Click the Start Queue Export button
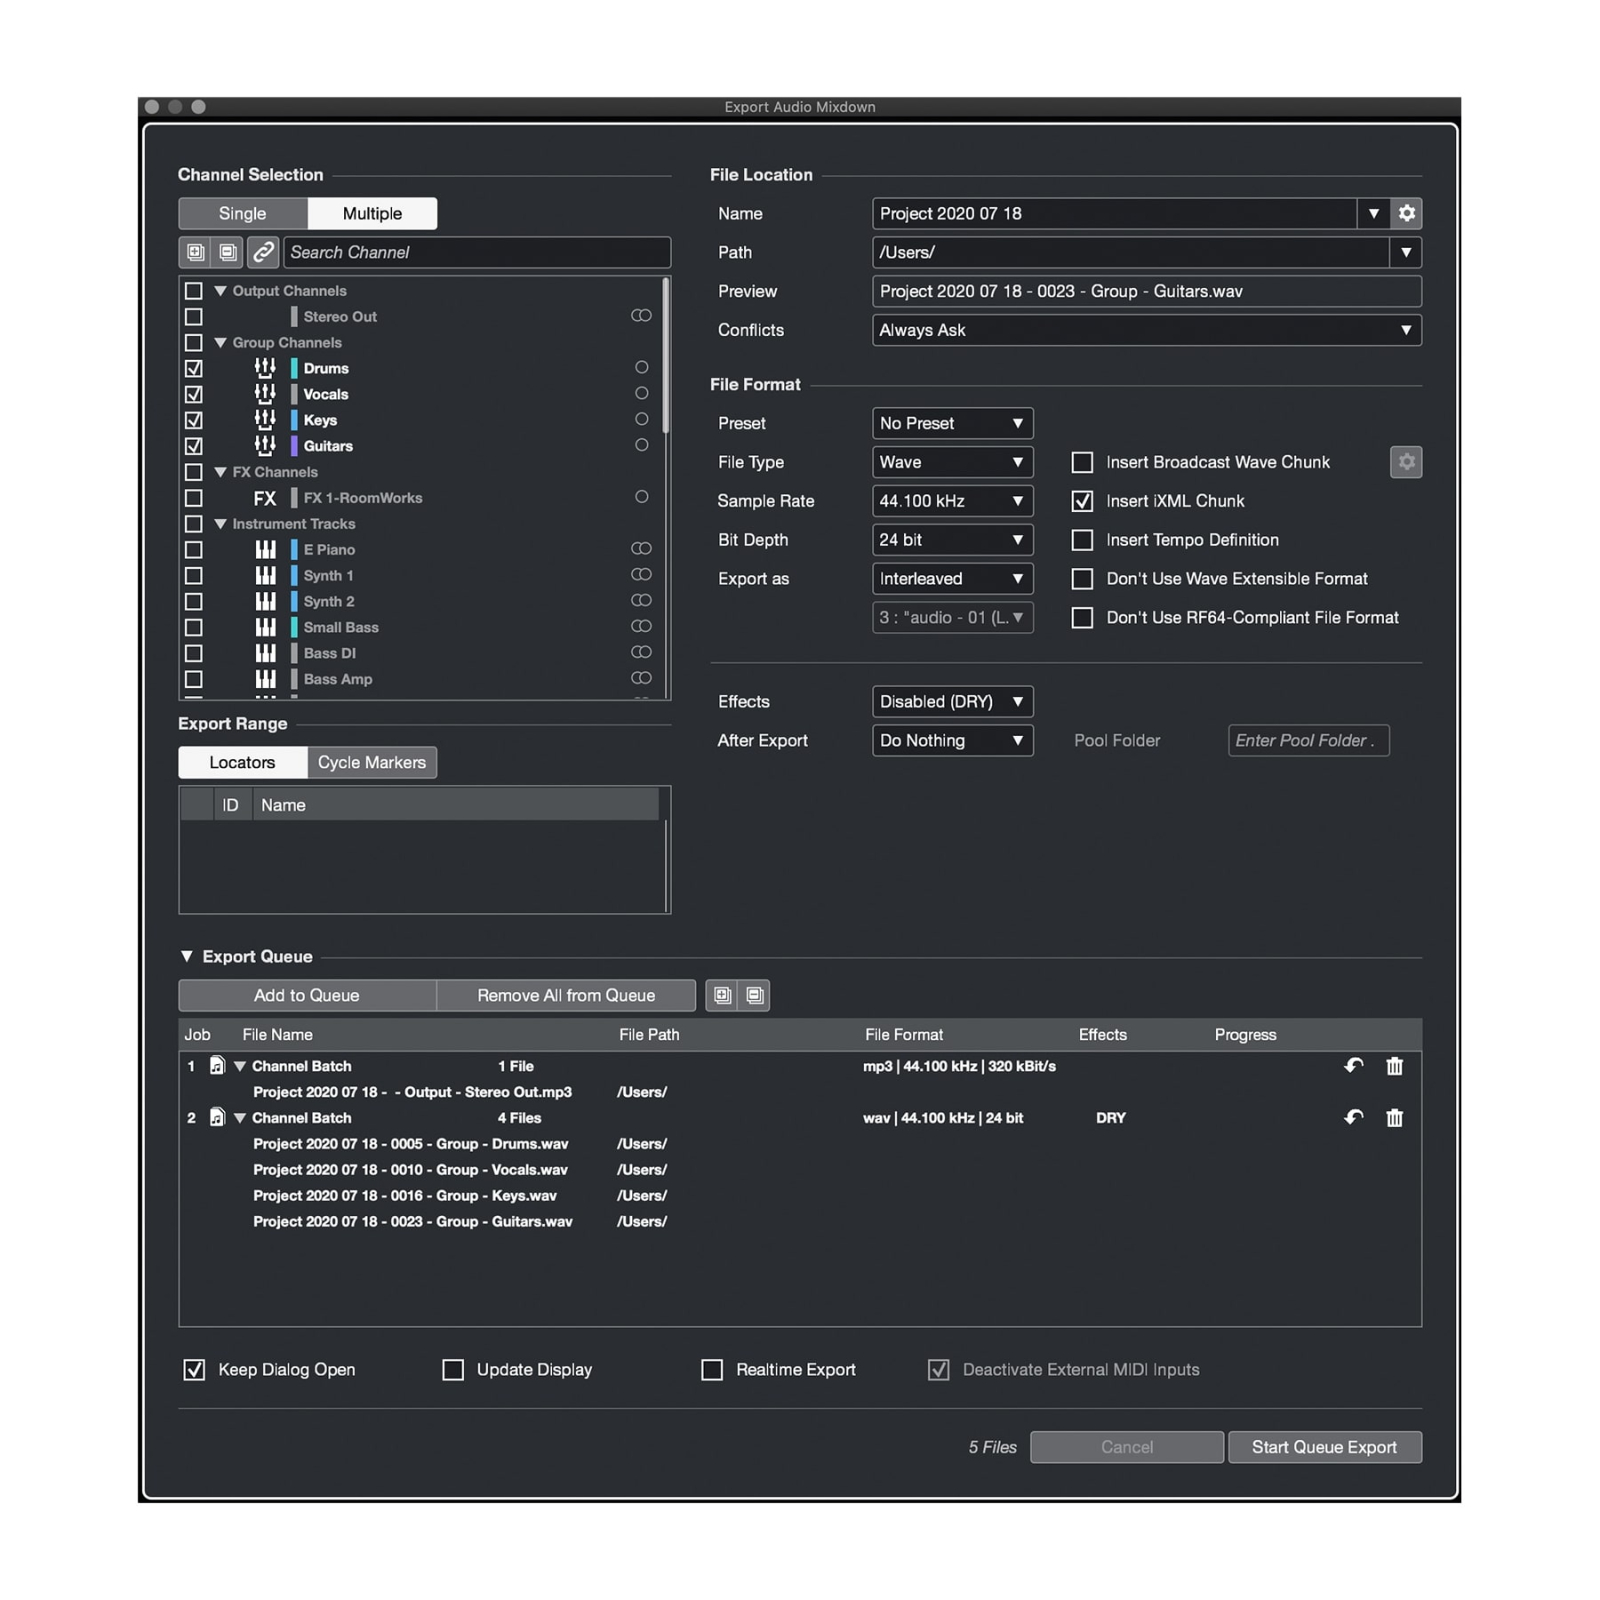The height and width of the screenshot is (1600, 1600). [x=1323, y=1447]
